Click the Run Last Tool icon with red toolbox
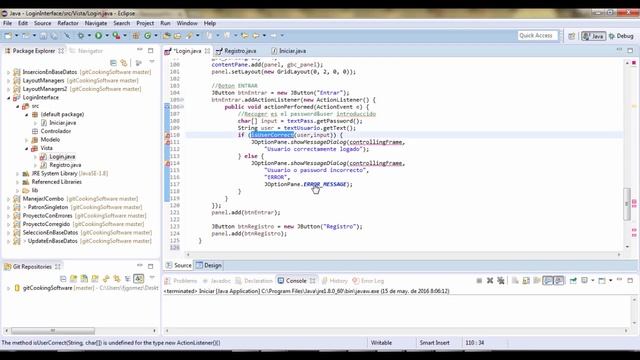The image size is (640, 360). click(116, 36)
